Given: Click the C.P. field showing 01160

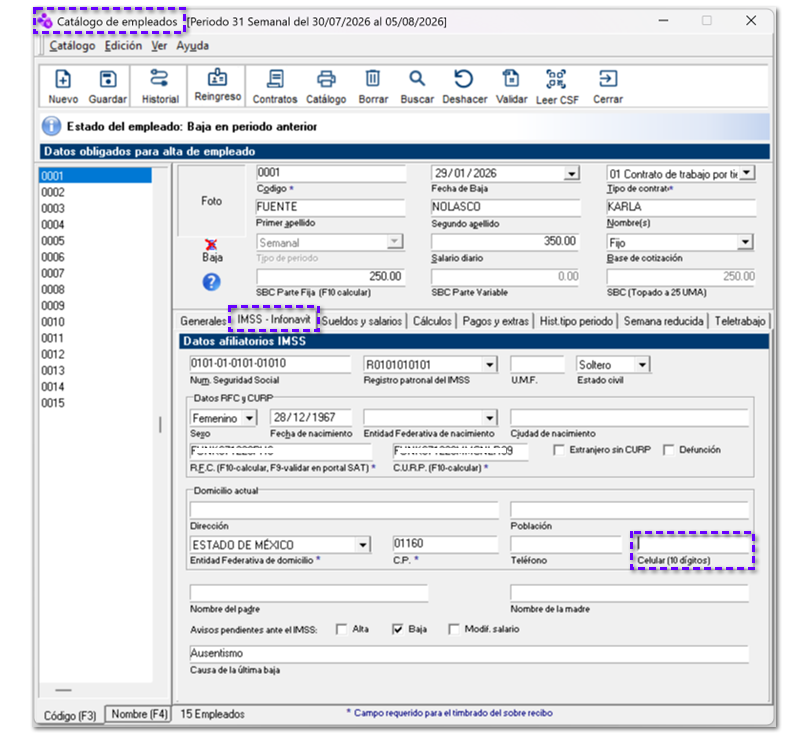Looking at the screenshot, I should click(x=445, y=544).
